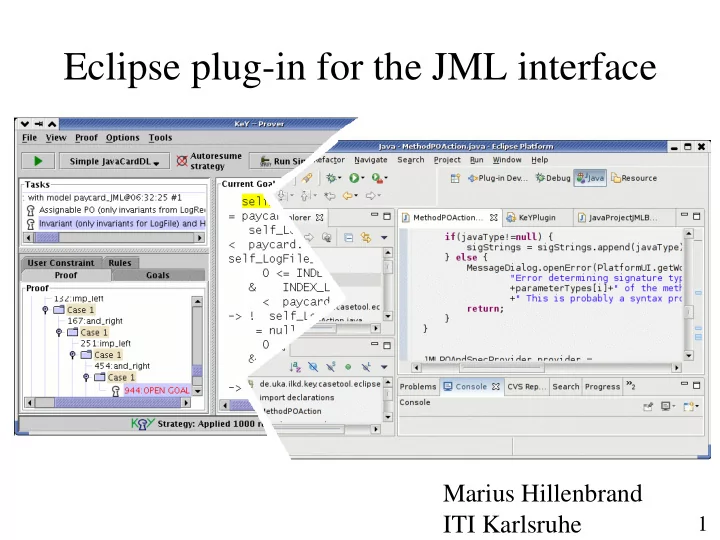
Task: Open the Navigate menu in Eclipse
Action: click(x=371, y=160)
